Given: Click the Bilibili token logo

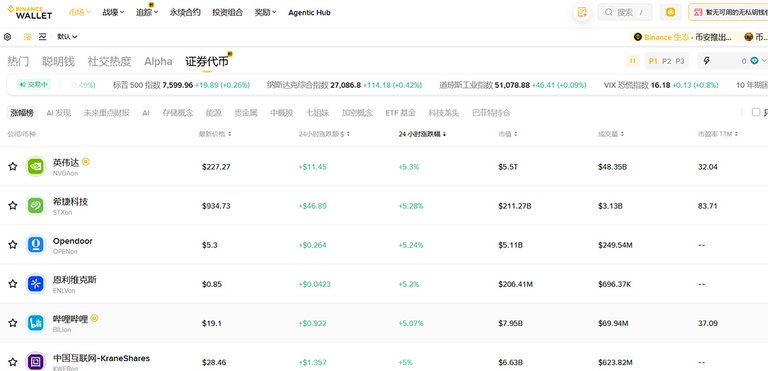Looking at the screenshot, I should pos(36,323).
